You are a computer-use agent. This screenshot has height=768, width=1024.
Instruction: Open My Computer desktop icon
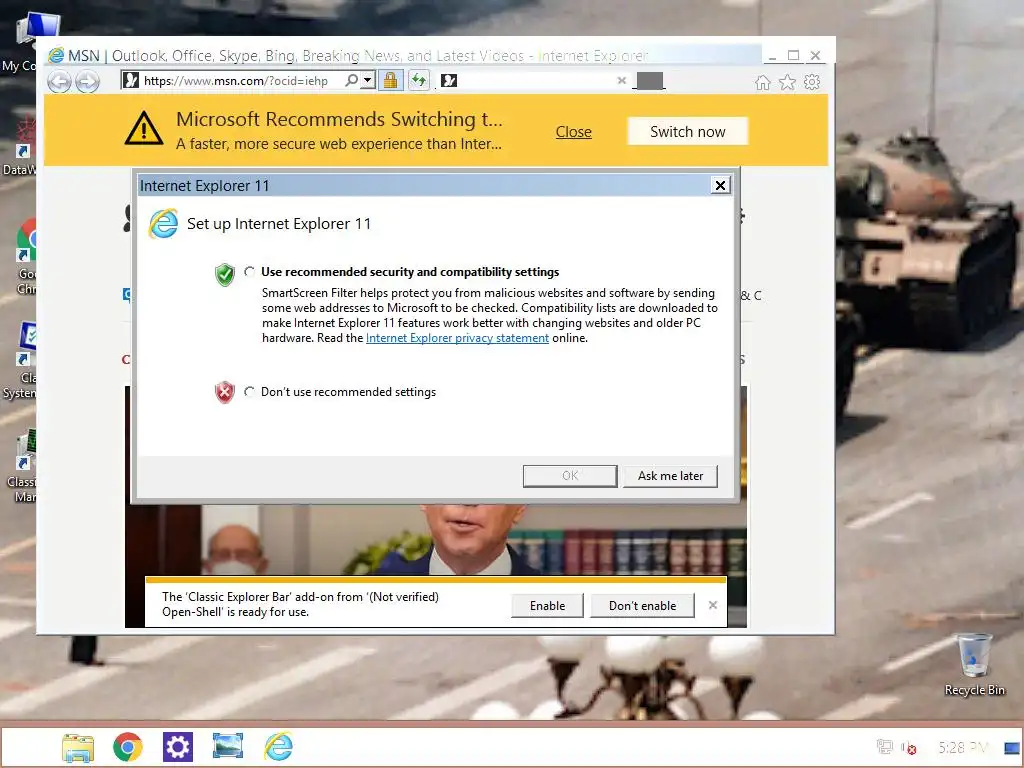[x=27, y=40]
